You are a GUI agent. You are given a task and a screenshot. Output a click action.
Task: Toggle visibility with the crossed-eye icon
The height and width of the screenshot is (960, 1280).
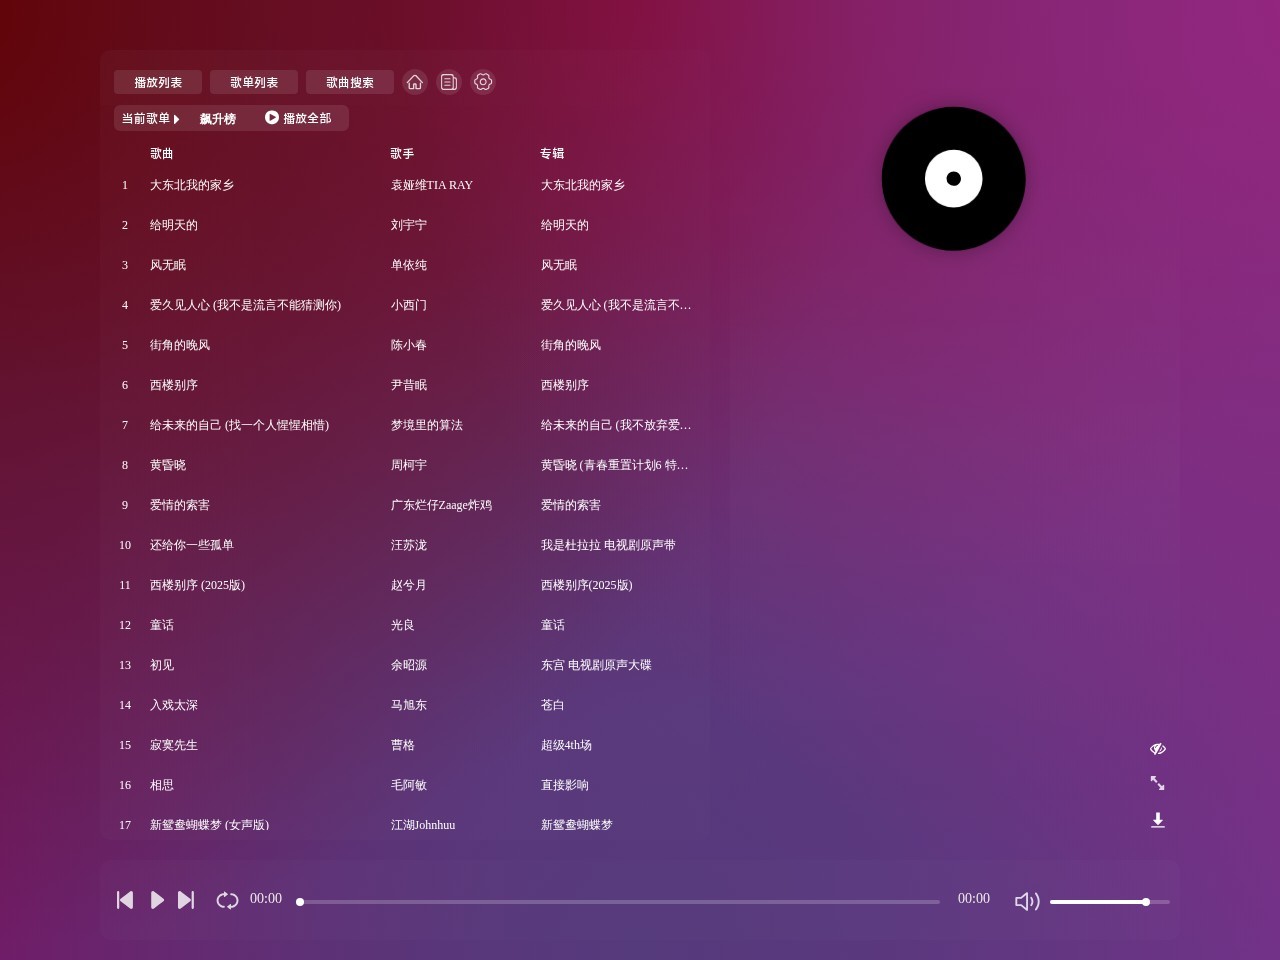(1157, 748)
